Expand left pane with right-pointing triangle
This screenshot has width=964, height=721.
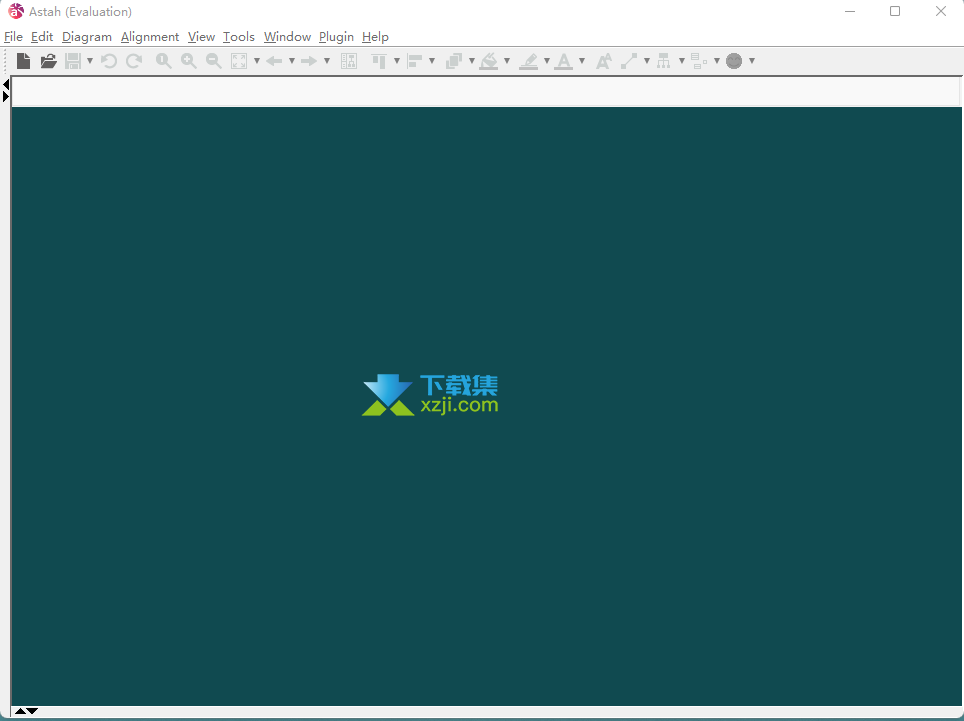[x=6, y=96]
